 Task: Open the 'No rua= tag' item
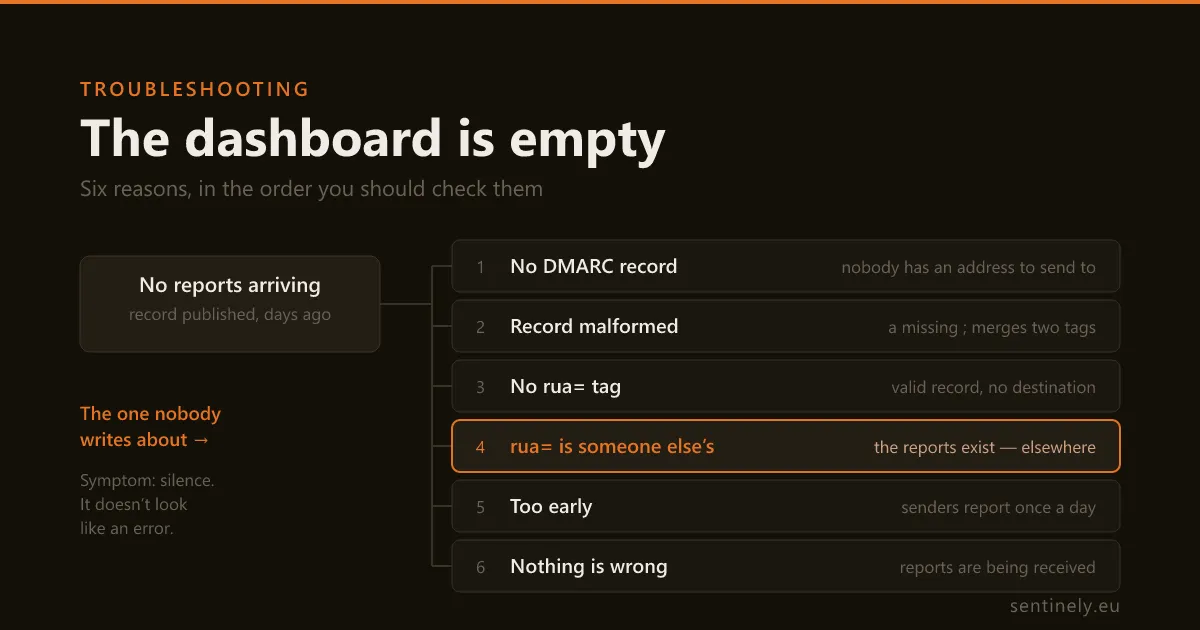tap(786, 386)
